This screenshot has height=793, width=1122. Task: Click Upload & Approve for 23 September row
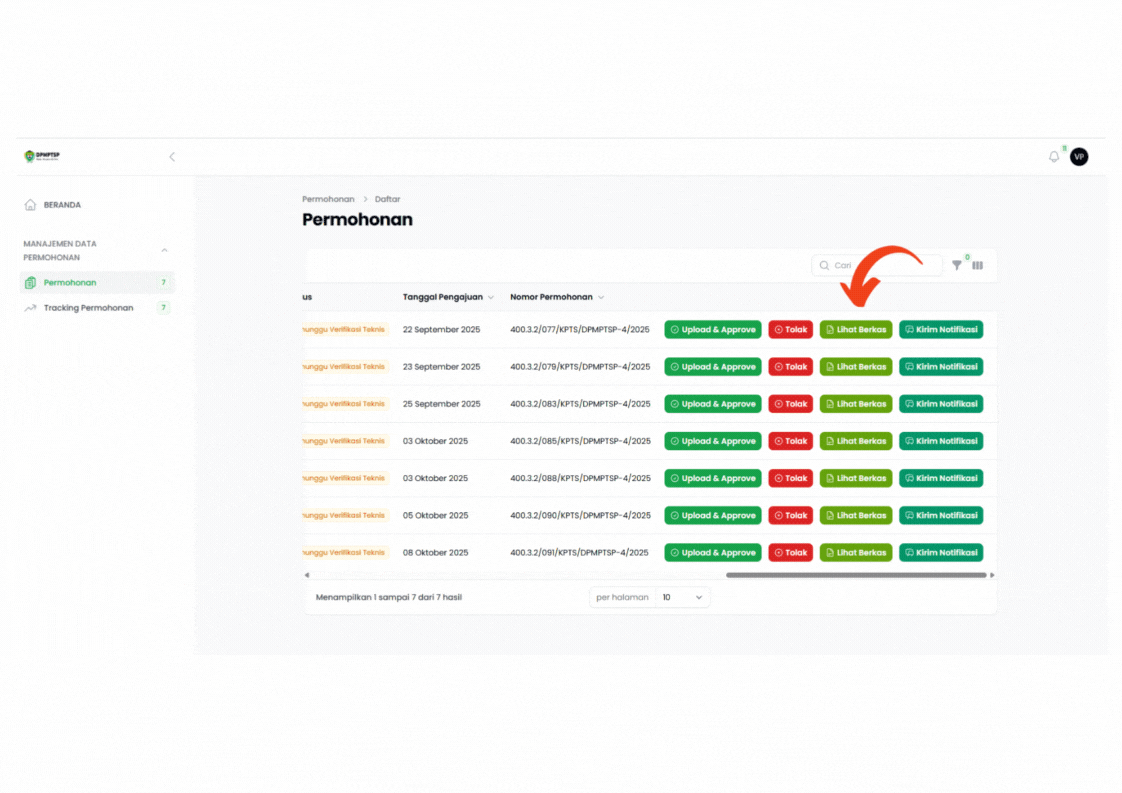click(x=712, y=367)
